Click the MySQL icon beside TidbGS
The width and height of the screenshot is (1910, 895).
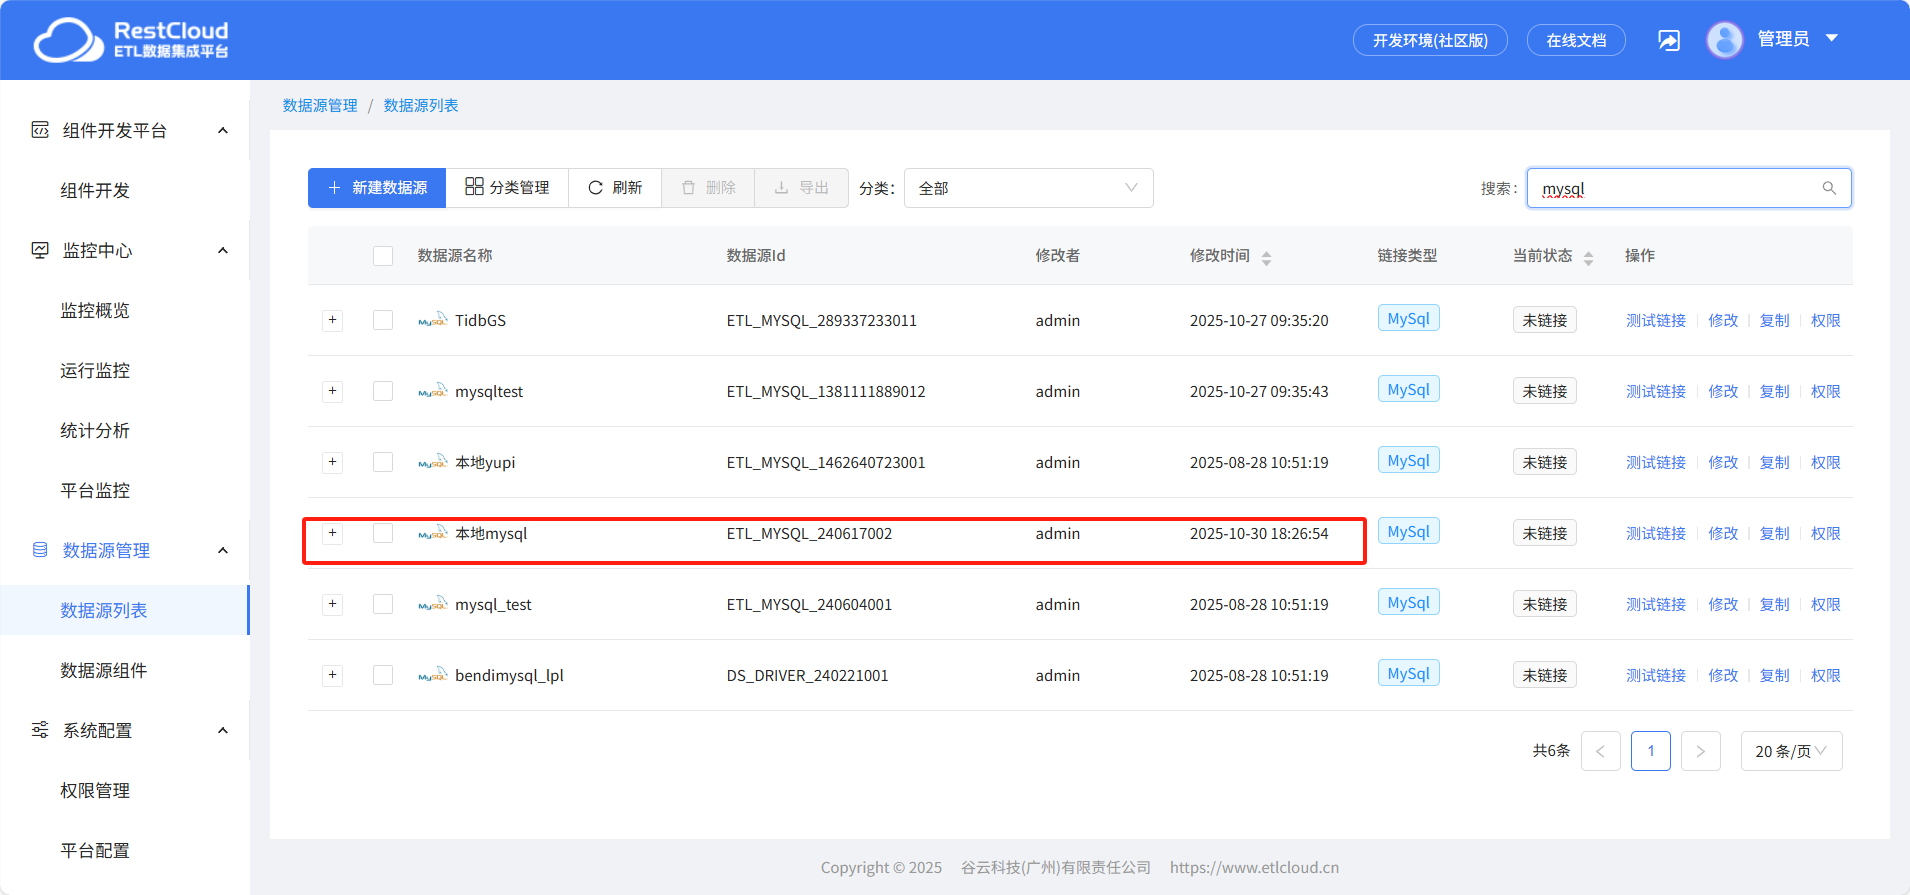coord(432,321)
